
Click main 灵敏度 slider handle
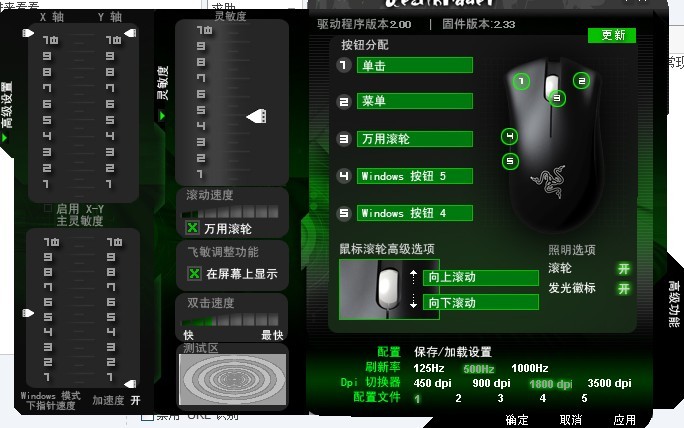coord(256,116)
